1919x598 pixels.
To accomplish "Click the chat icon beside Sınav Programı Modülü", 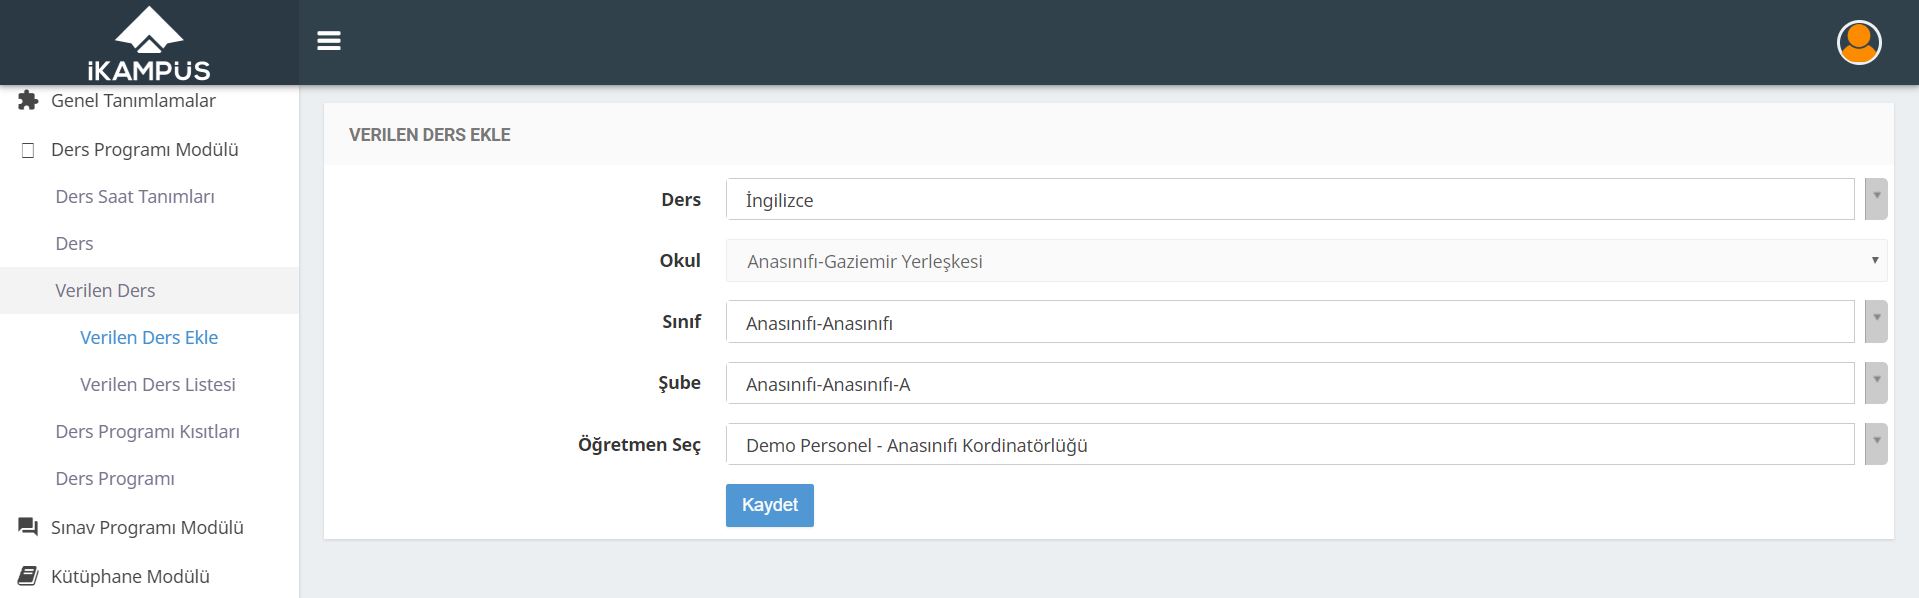I will click(28, 527).
